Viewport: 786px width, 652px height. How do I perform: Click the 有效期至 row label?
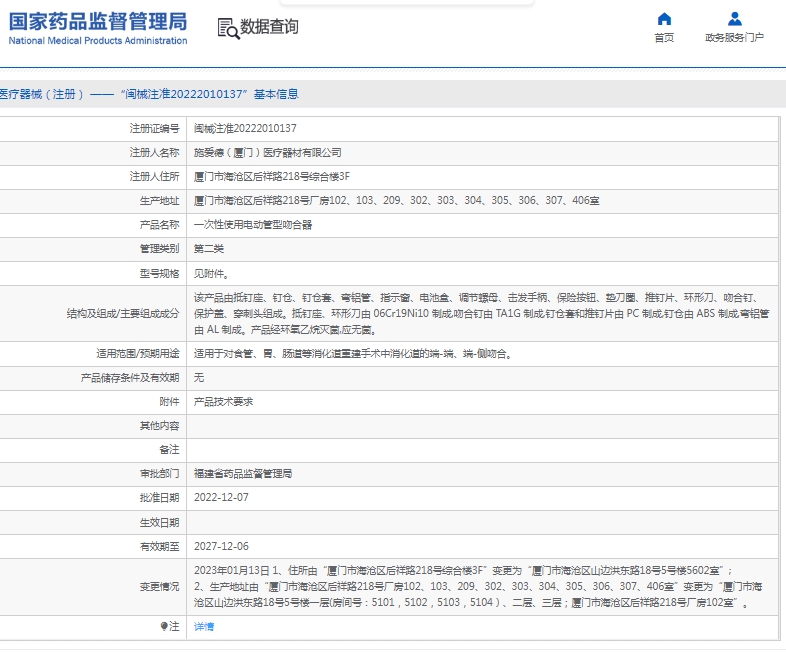tap(159, 546)
